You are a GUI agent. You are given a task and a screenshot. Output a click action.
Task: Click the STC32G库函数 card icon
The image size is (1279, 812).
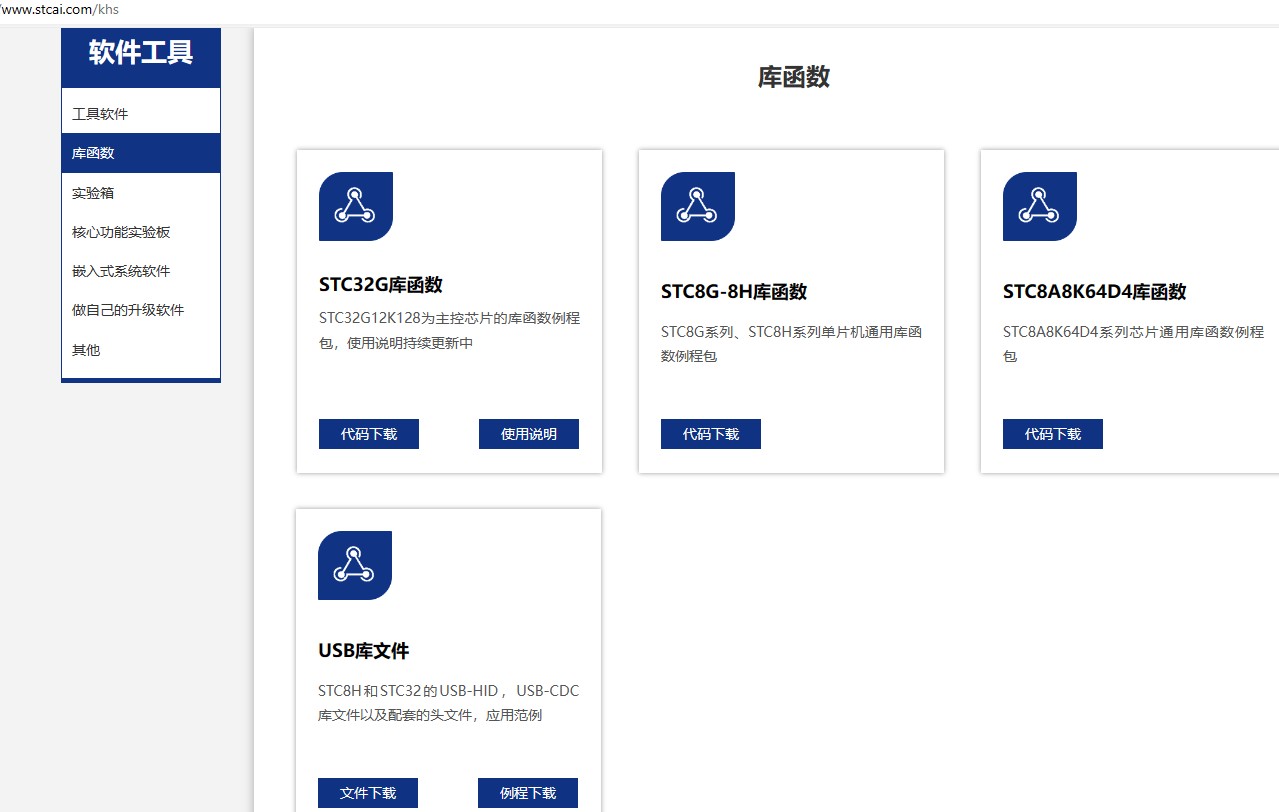click(355, 206)
